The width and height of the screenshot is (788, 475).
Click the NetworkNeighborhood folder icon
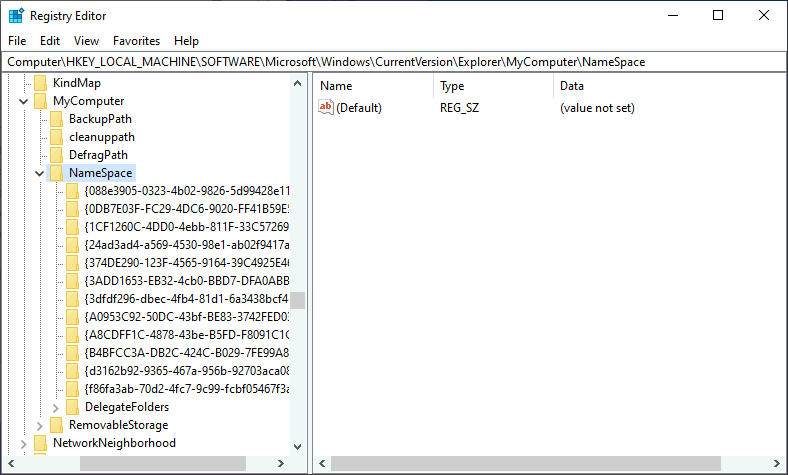(41, 443)
